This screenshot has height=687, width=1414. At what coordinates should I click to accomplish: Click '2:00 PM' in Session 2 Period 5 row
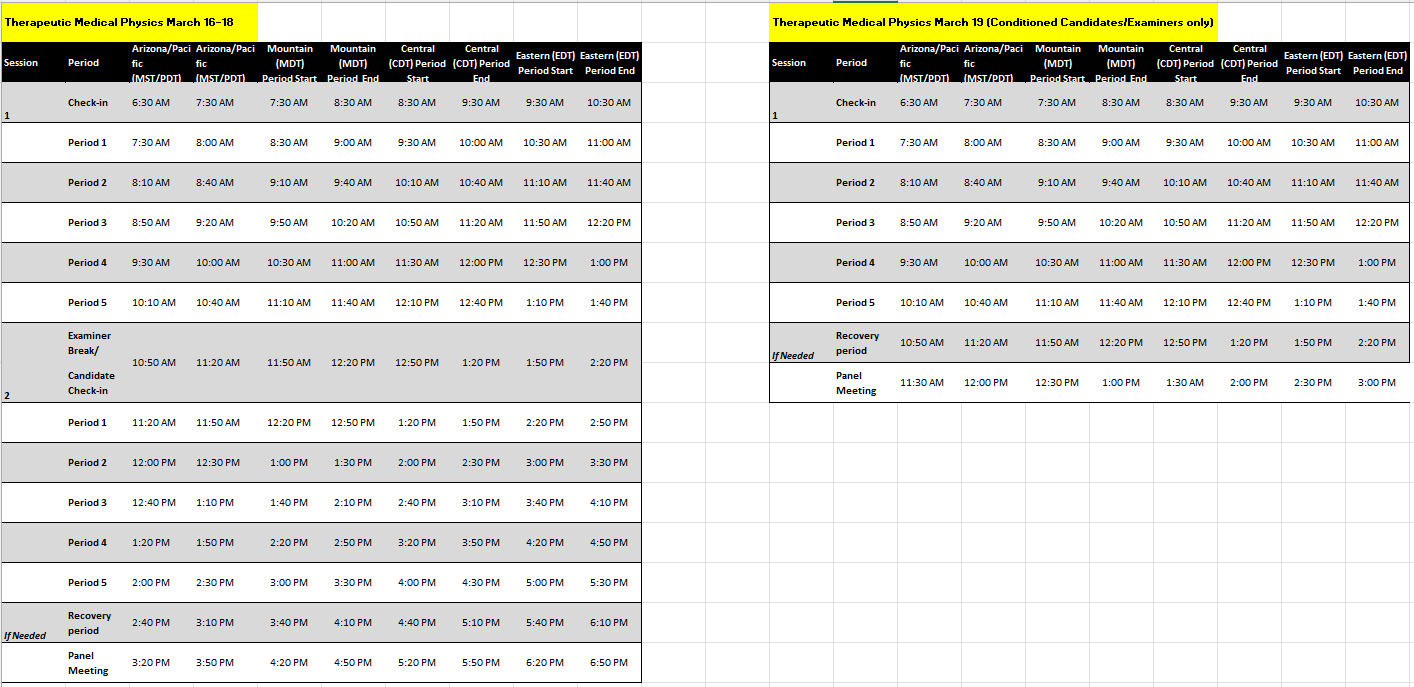[151, 583]
